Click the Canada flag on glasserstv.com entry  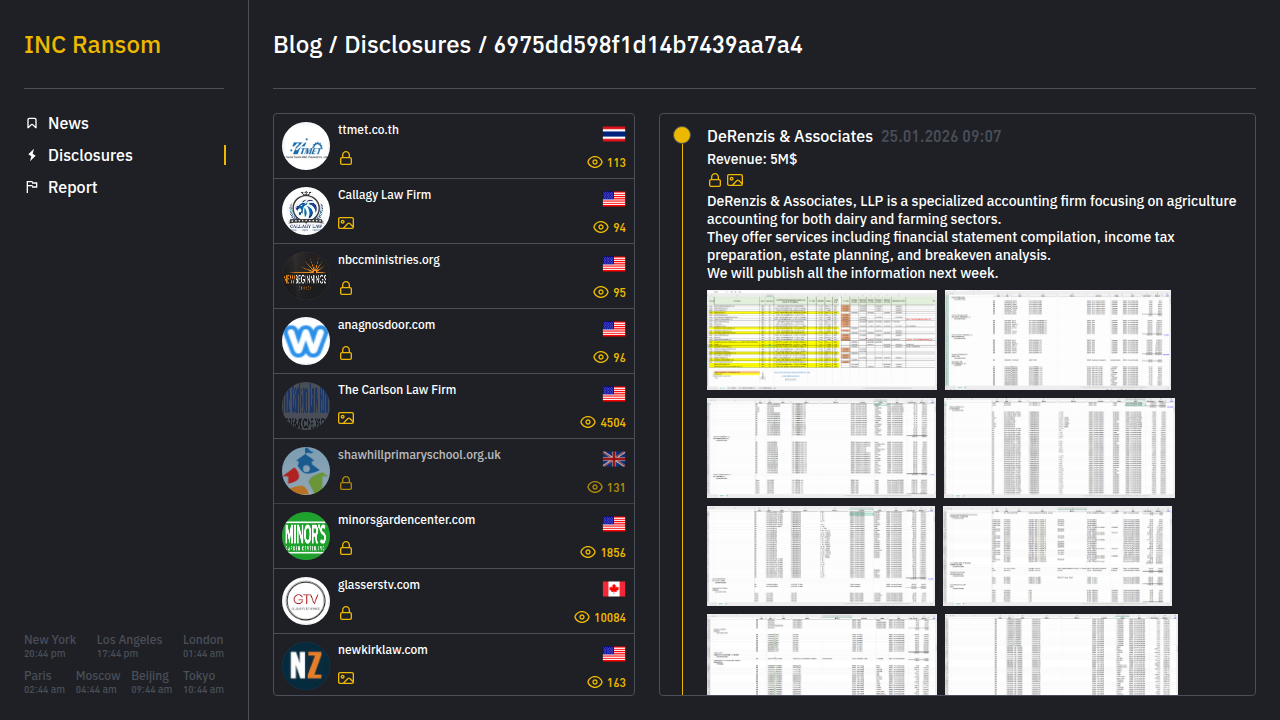click(614, 589)
